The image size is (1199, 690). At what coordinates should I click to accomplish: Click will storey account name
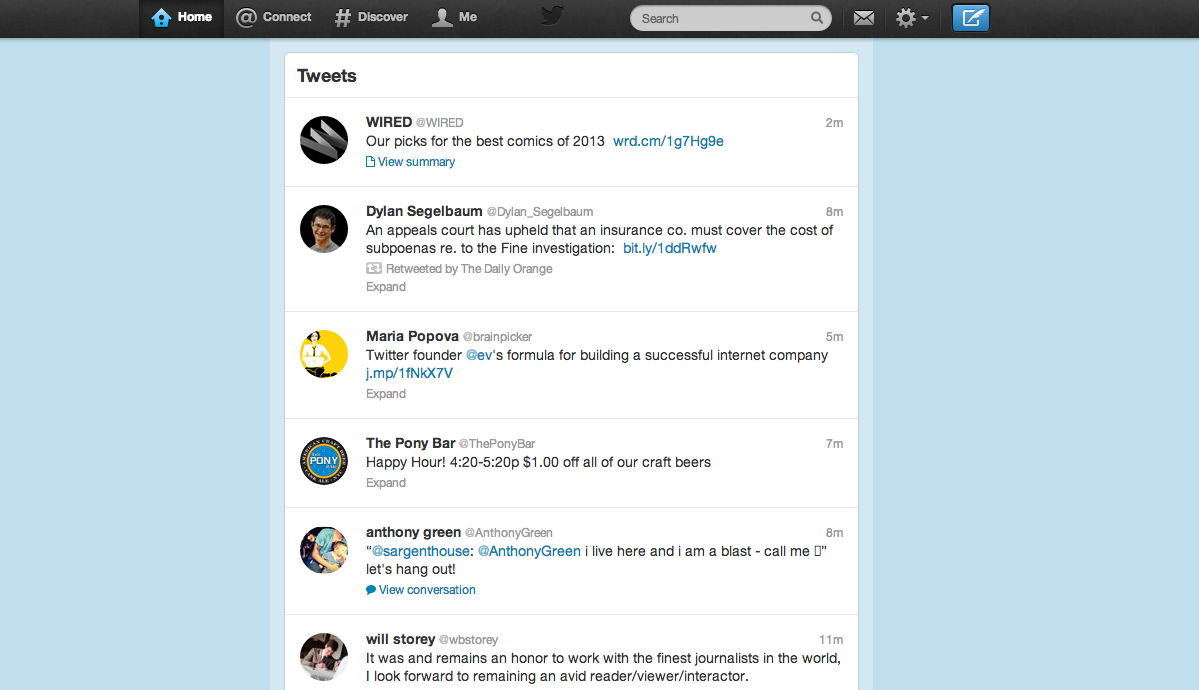[x=401, y=640]
